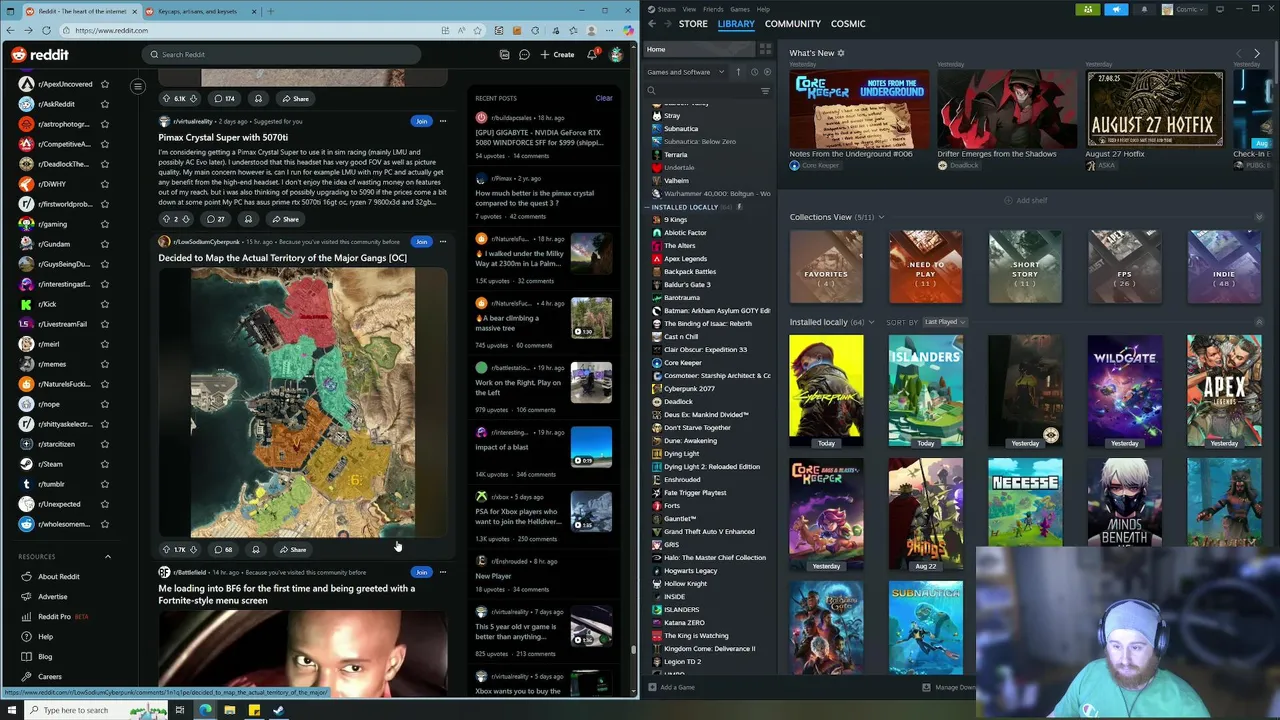Click the Reddit logo home link
Image resolution: width=1280 pixels, height=720 pixels.
[x=40, y=55]
